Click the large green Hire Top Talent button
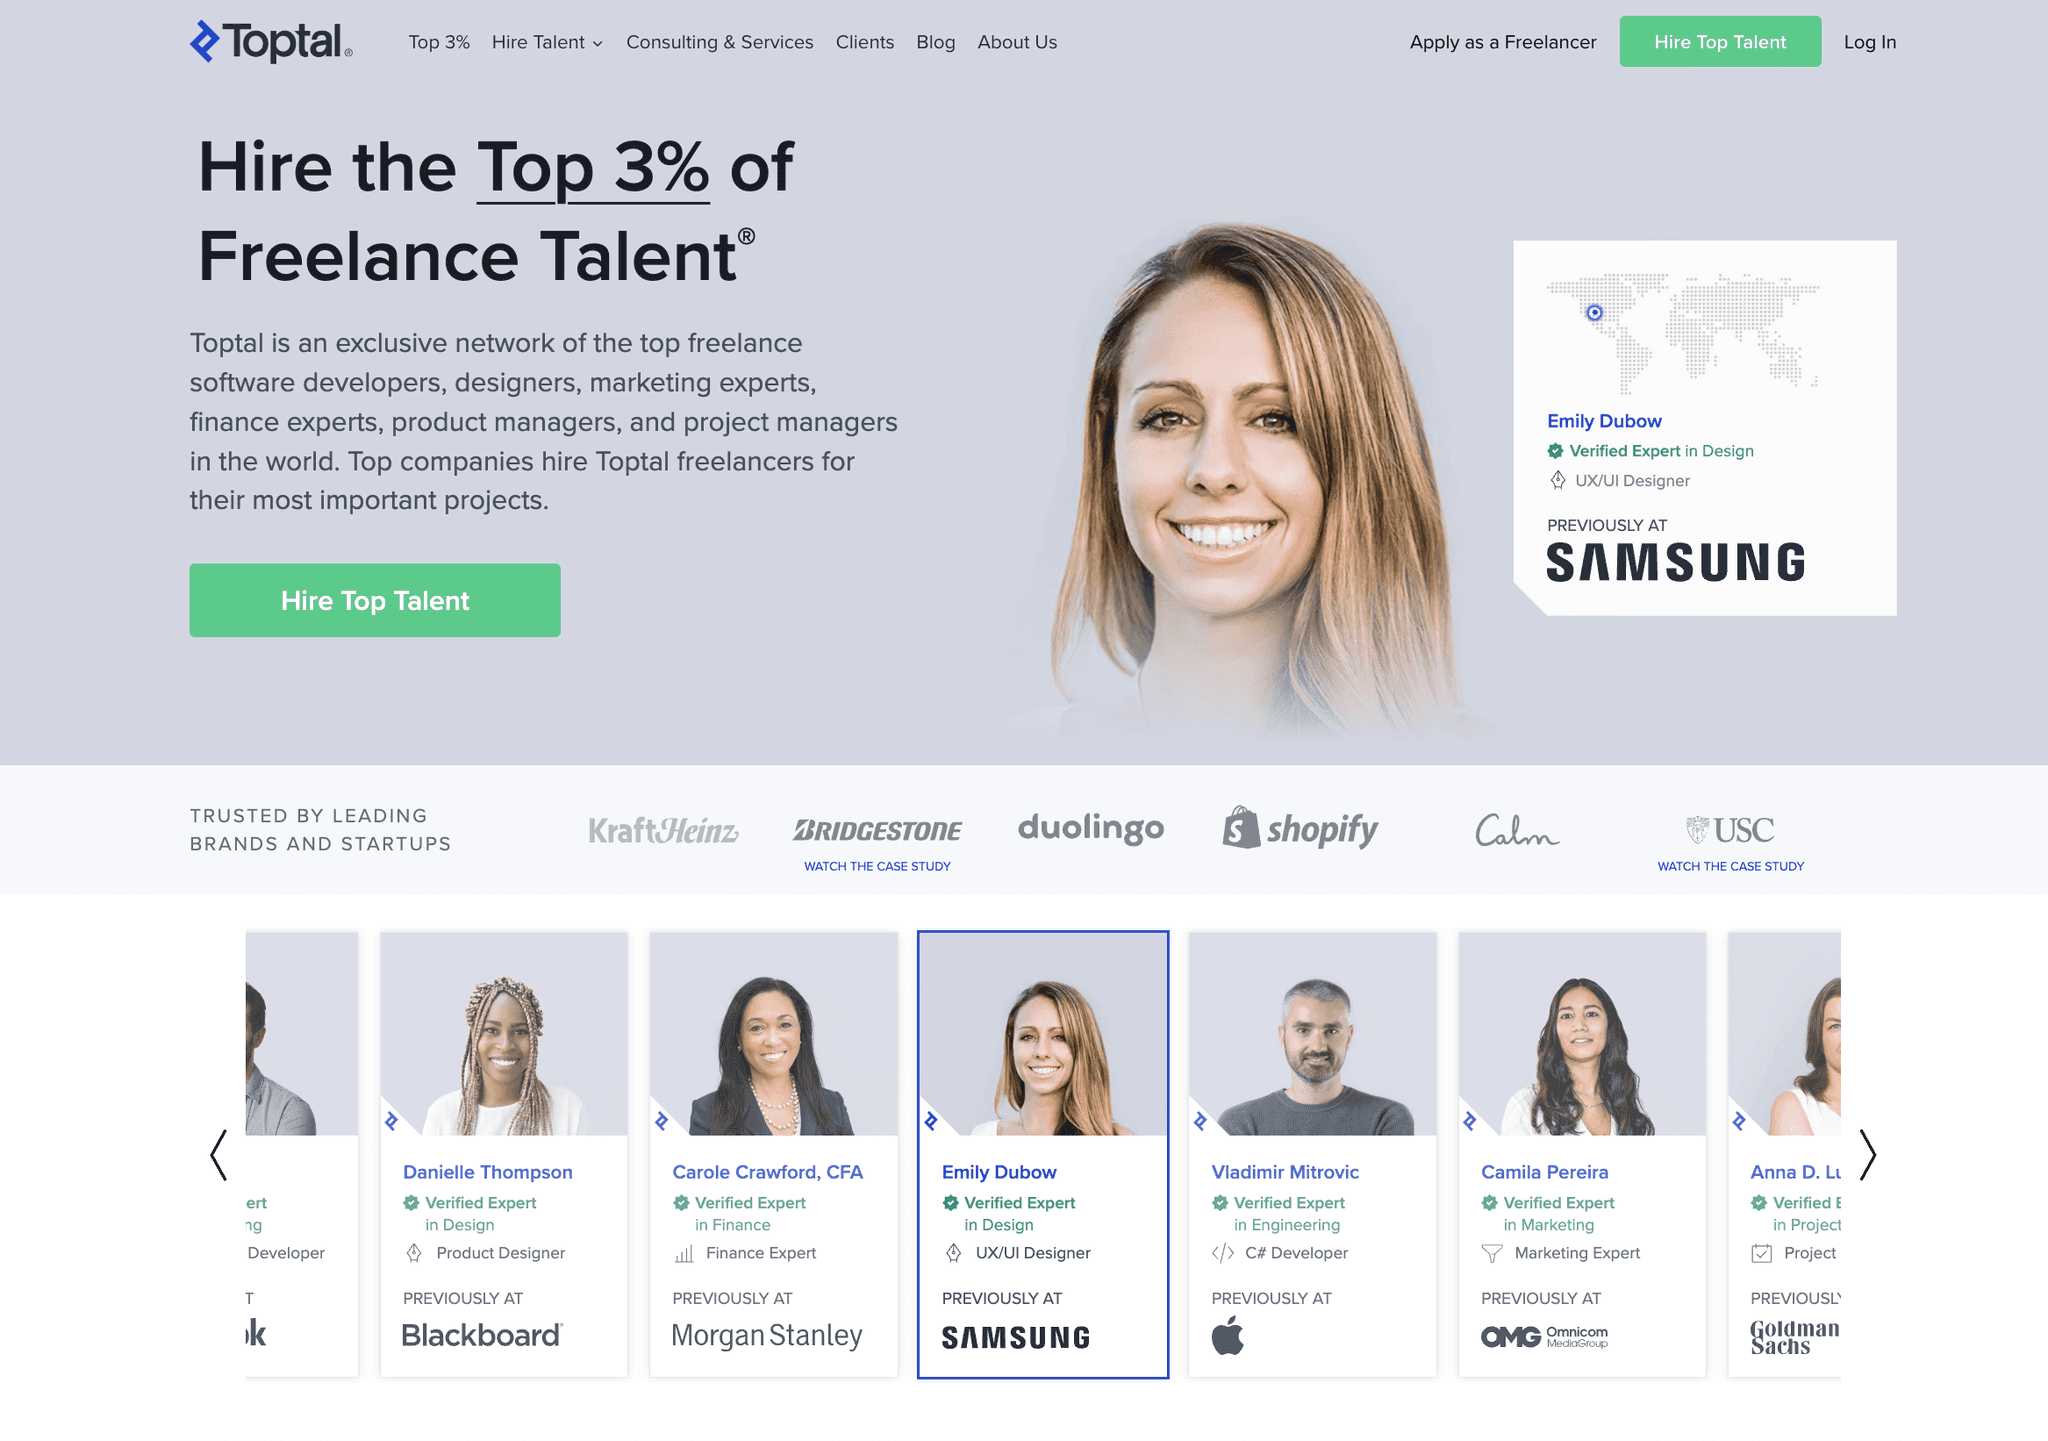Image resolution: width=2048 pixels, height=1441 pixels. pyautogui.click(x=375, y=600)
